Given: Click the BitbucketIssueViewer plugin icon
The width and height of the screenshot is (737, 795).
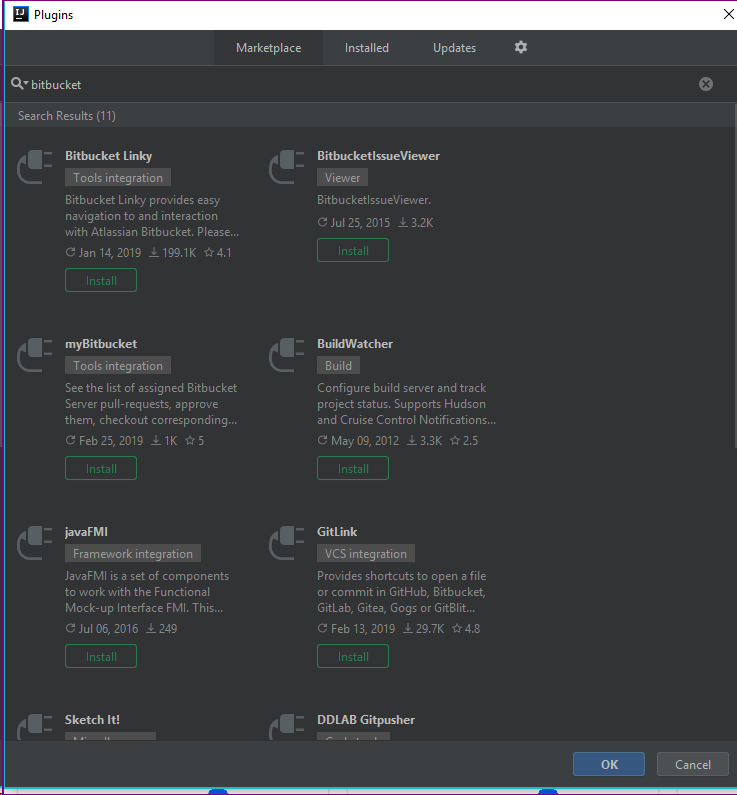Looking at the screenshot, I should click(286, 167).
